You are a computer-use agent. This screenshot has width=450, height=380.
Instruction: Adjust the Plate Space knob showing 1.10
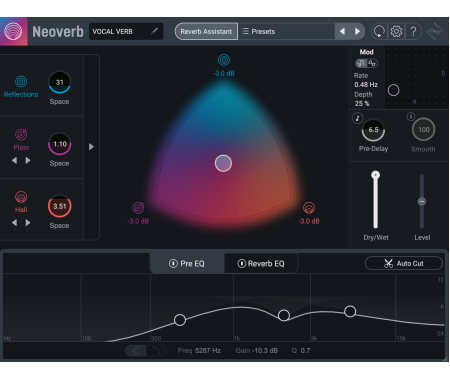[x=60, y=144]
